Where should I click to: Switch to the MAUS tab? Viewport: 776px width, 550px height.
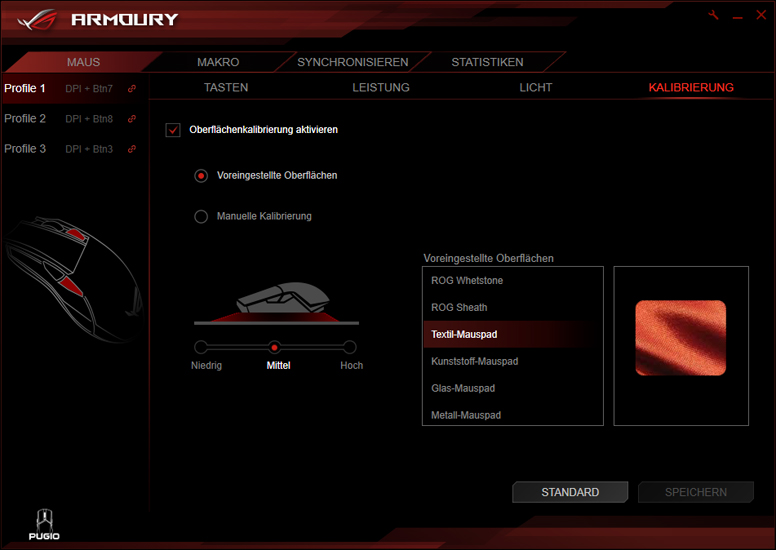(84, 62)
